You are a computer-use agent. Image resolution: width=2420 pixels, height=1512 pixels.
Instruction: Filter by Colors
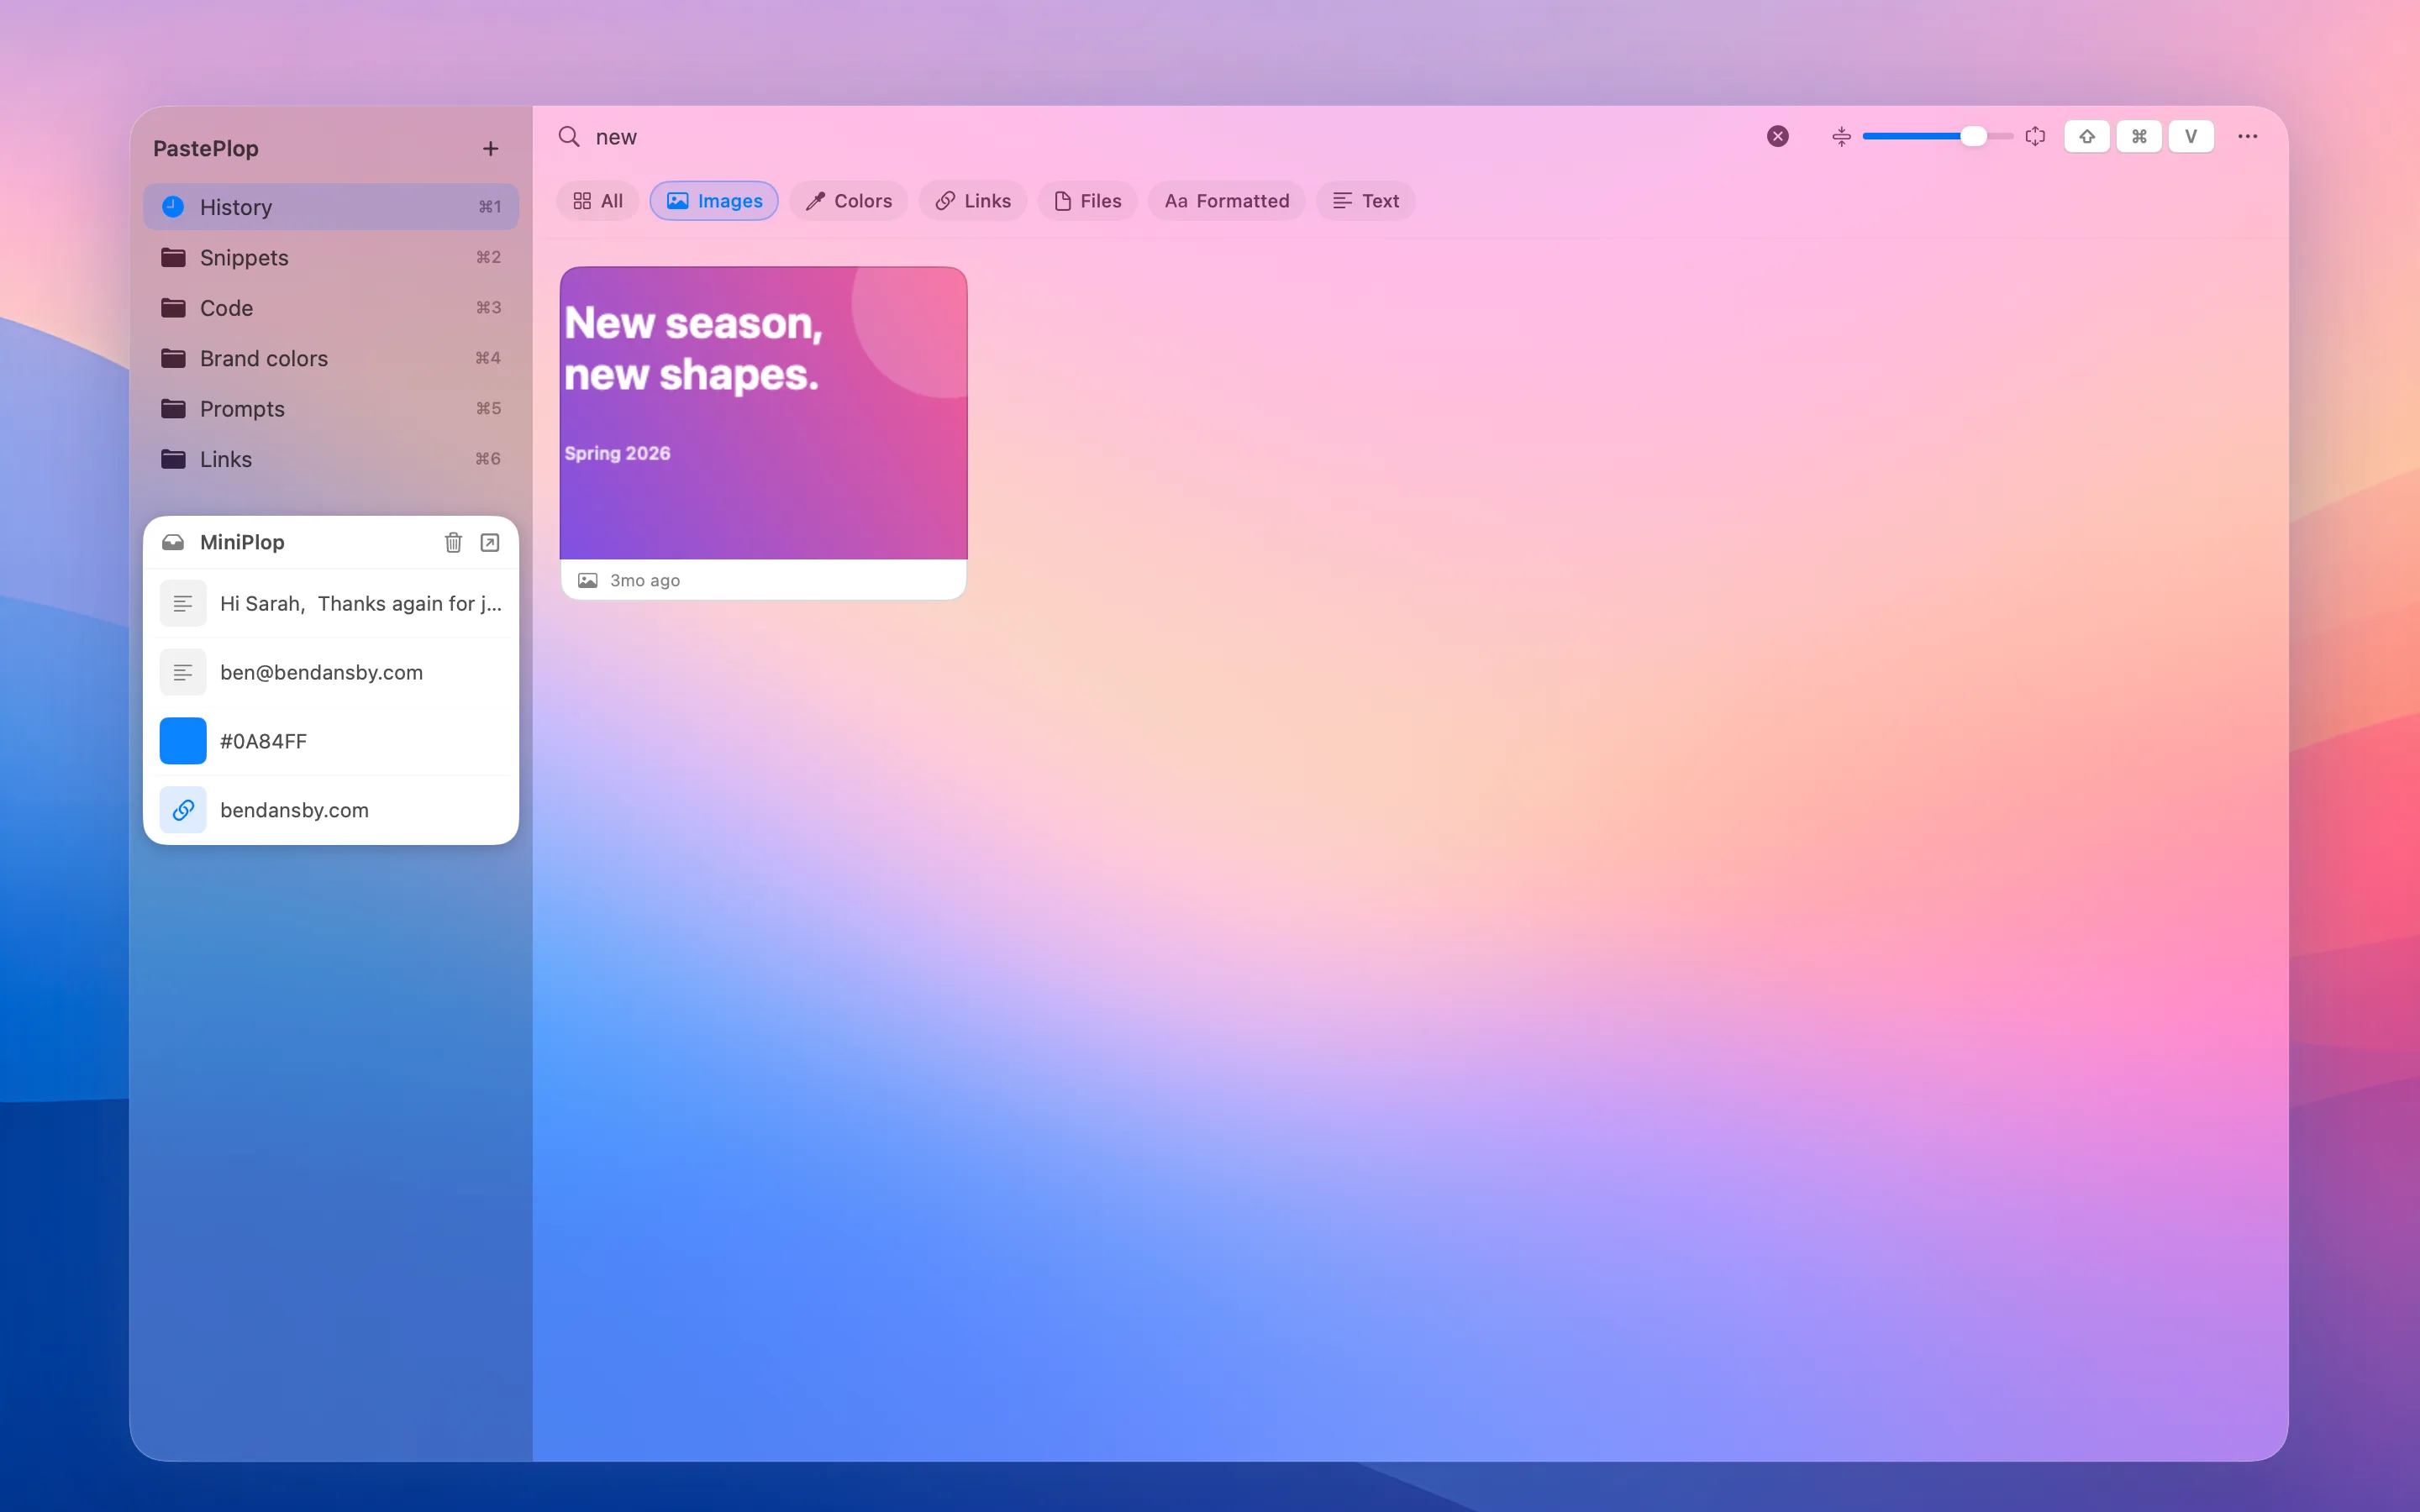pos(849,201)
